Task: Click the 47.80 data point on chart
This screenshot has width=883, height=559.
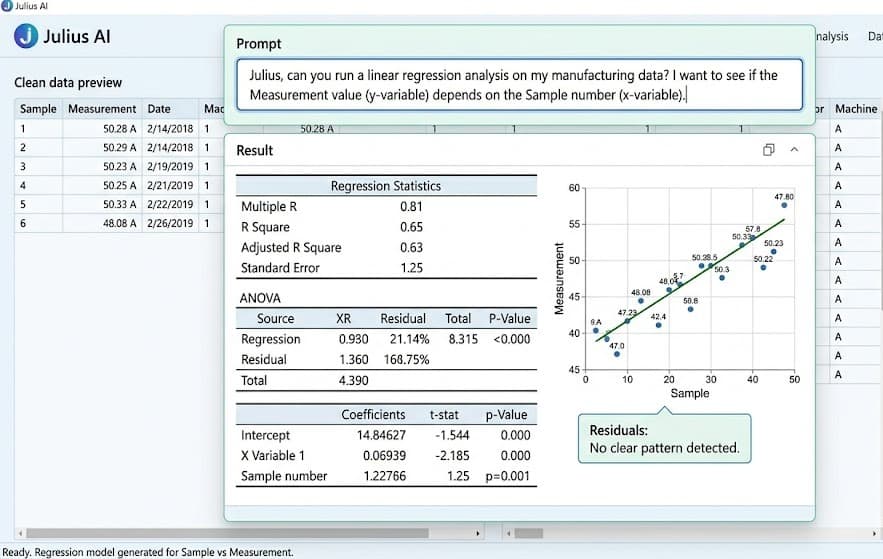Action: point(784,205)
